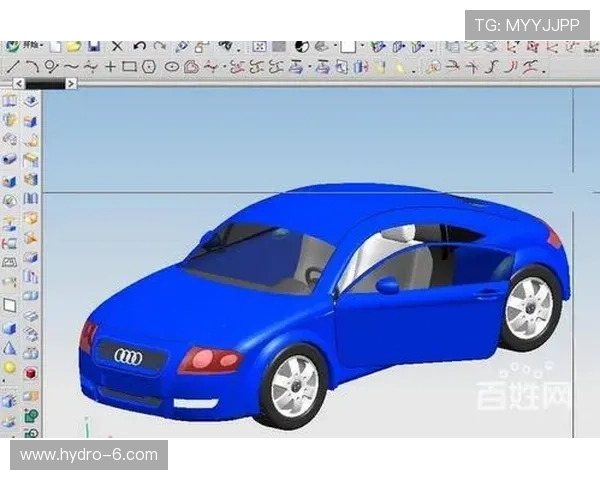Select the Arc curve tool
The image size is (600, 480).
click(x=32, y=67)
